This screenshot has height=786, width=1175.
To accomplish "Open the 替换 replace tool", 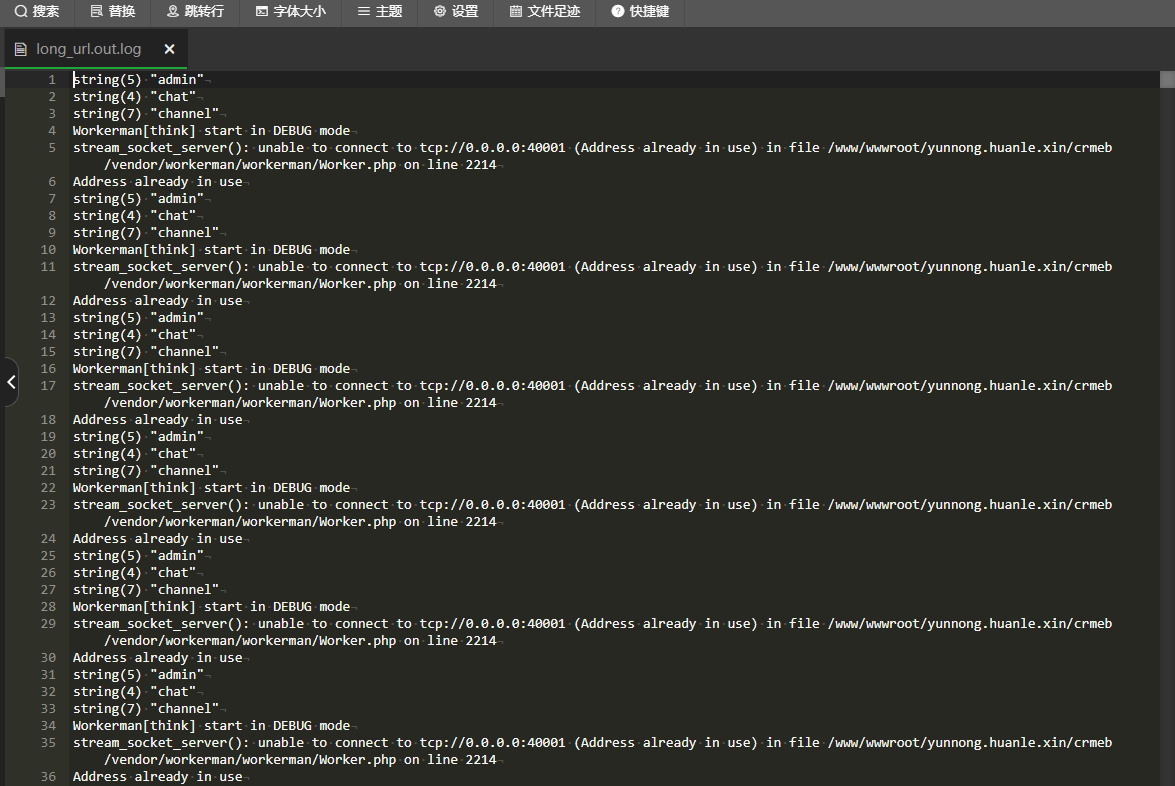I will coord(112,12).
